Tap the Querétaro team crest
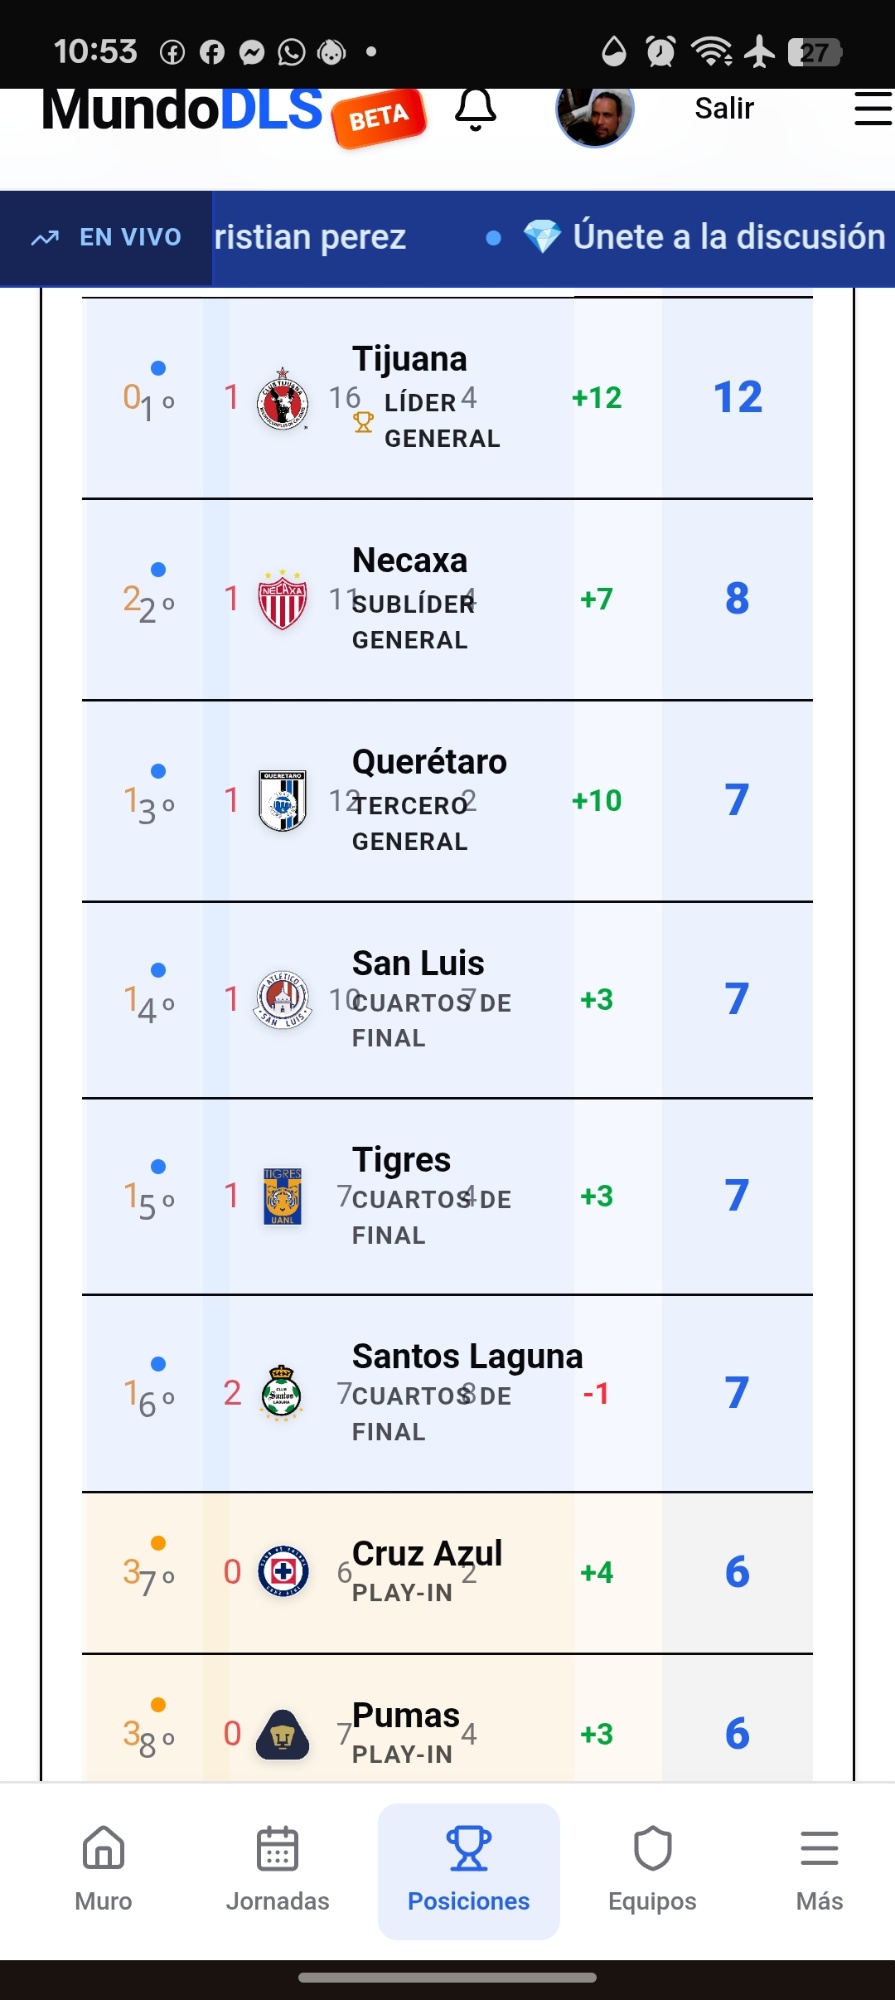The image size is (895, 2000). pos(282,800)
